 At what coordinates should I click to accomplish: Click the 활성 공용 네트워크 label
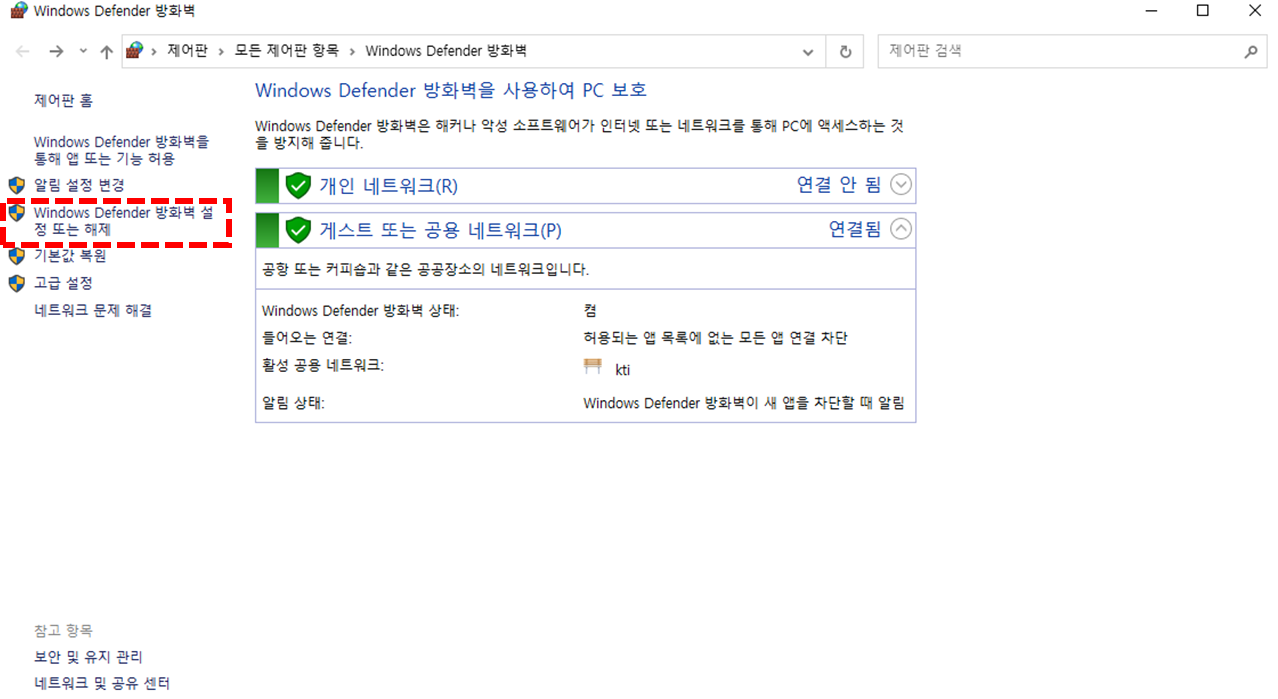pos(322,366)
